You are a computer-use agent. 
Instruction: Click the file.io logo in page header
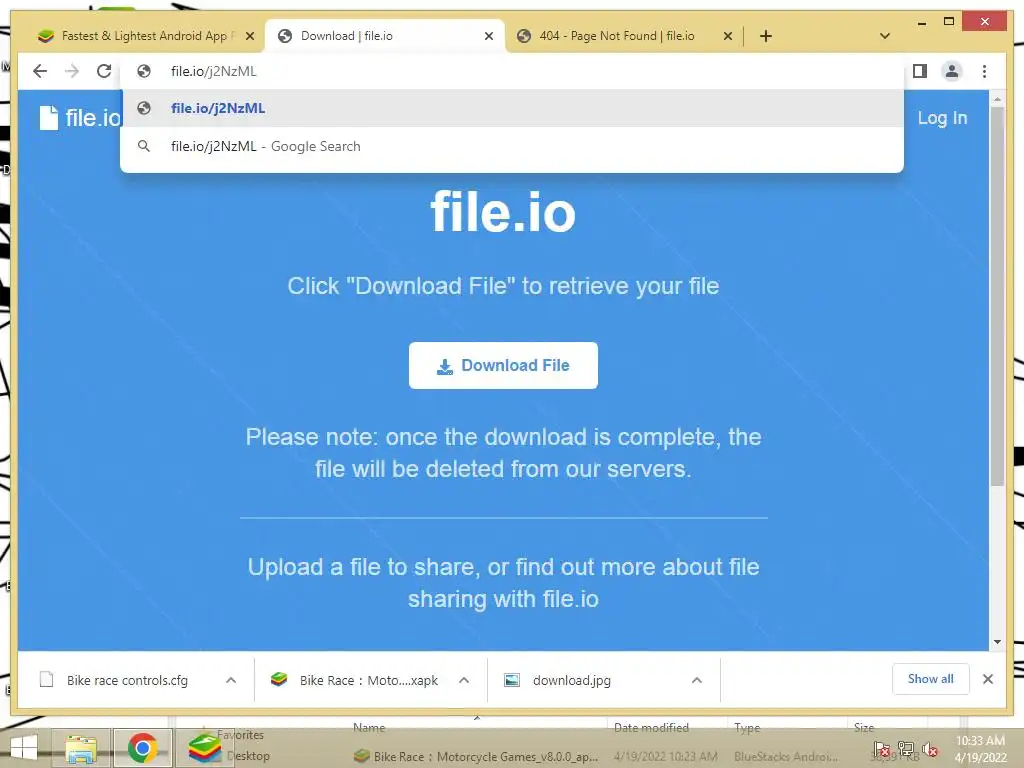(x=80, y=118)
